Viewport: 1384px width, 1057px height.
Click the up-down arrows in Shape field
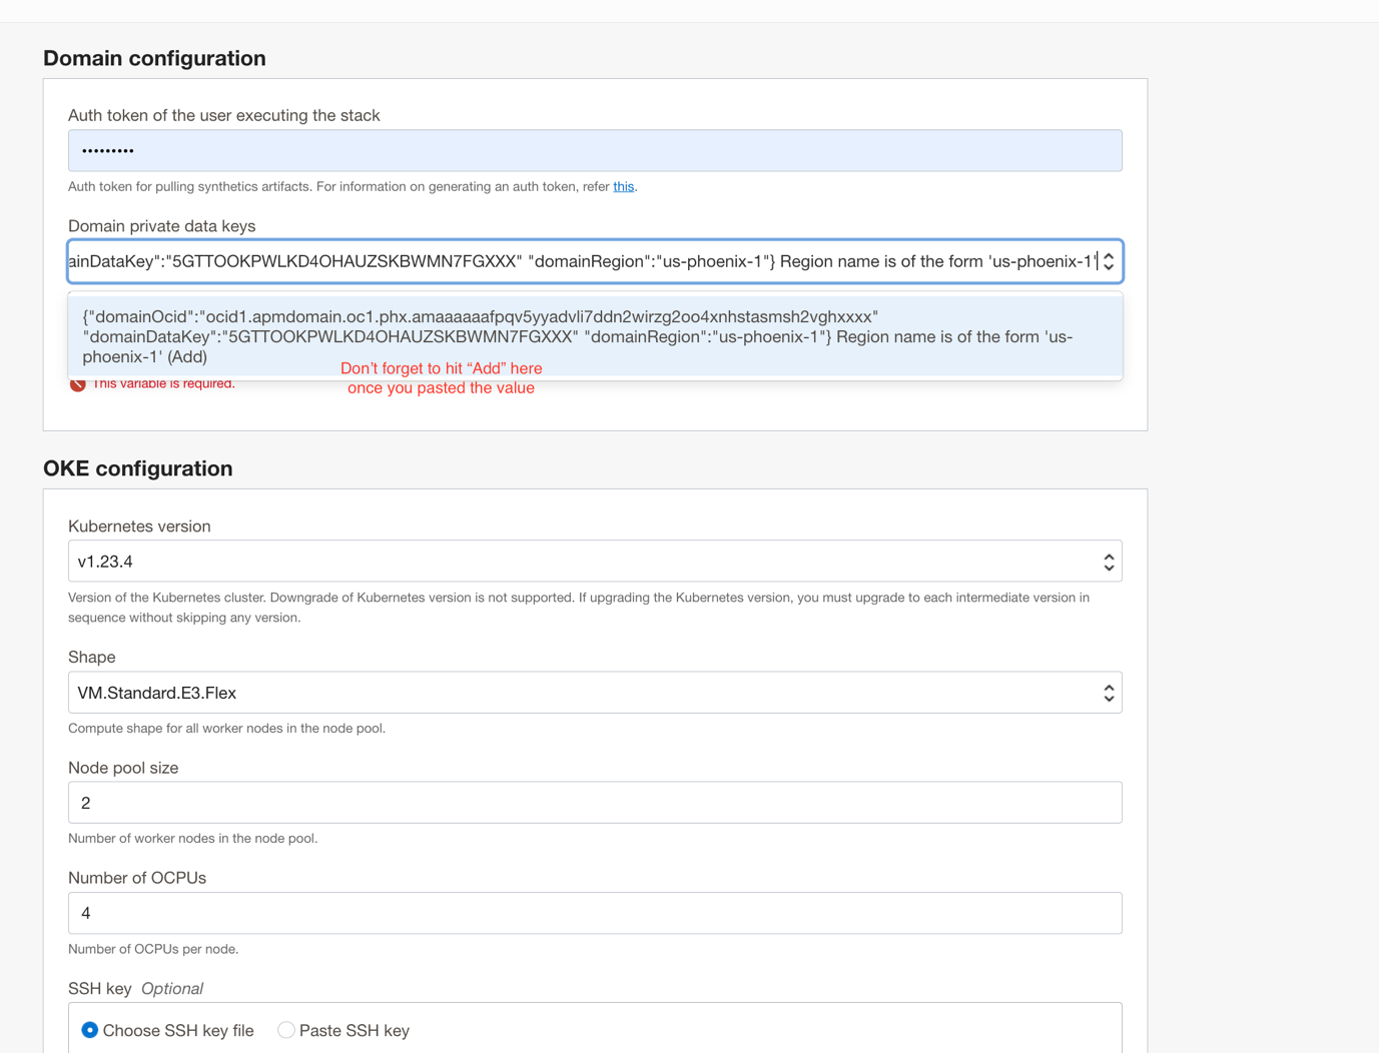click(1108, 693)
